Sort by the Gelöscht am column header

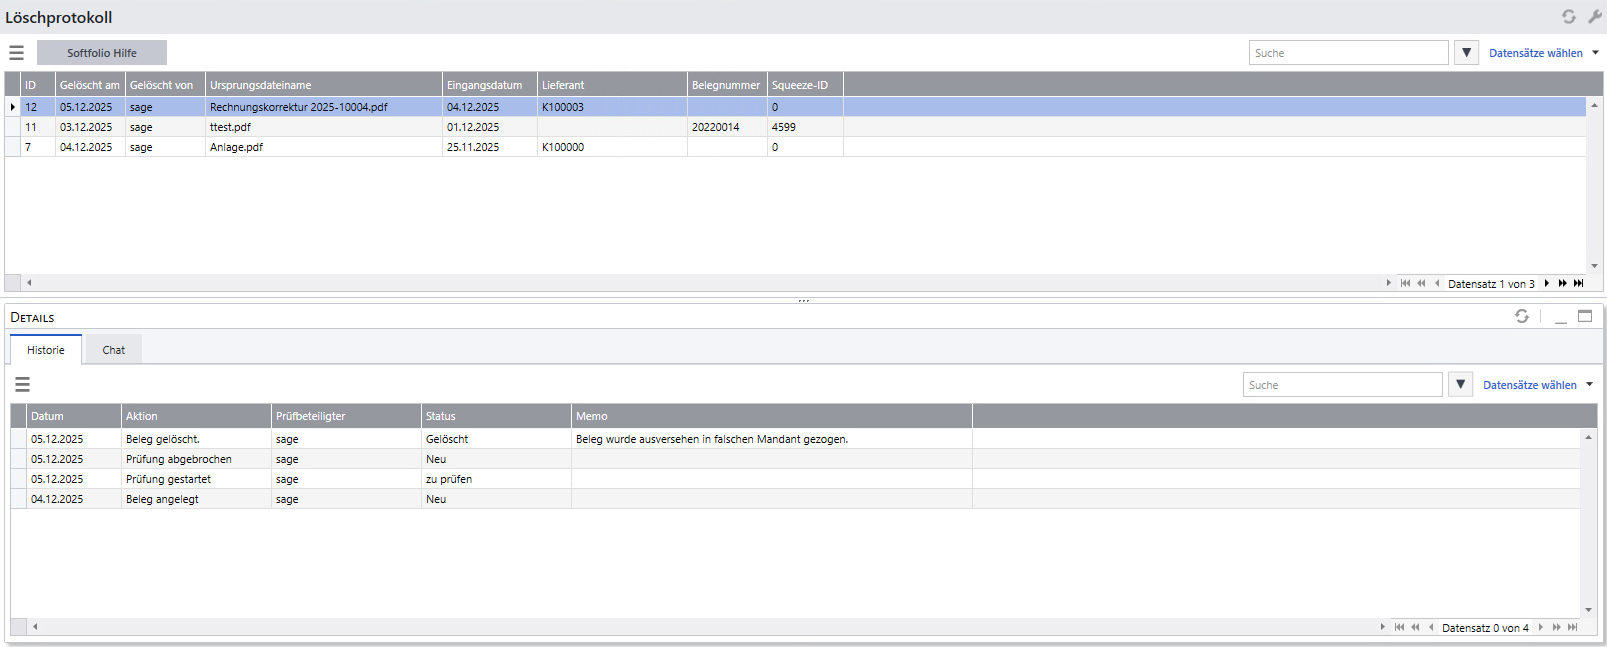tap(89, 85)
